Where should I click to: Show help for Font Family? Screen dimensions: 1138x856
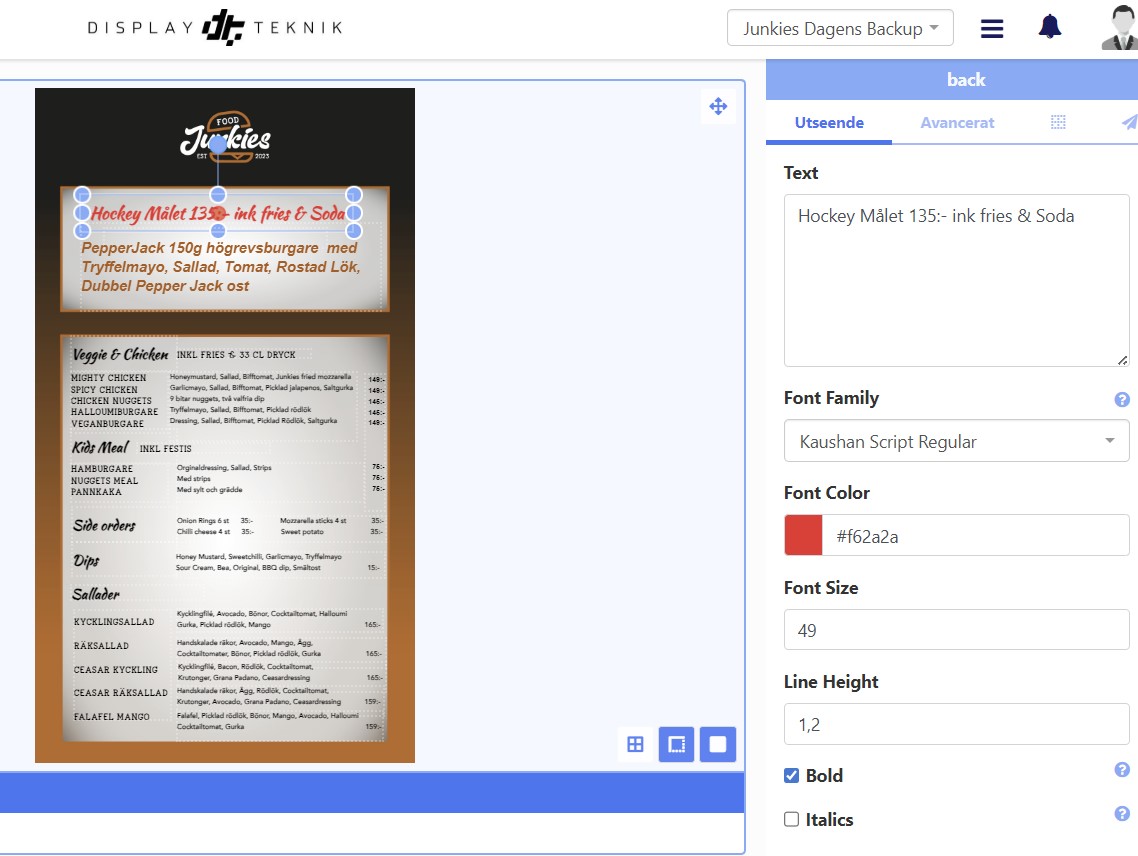click(1121, 399)
